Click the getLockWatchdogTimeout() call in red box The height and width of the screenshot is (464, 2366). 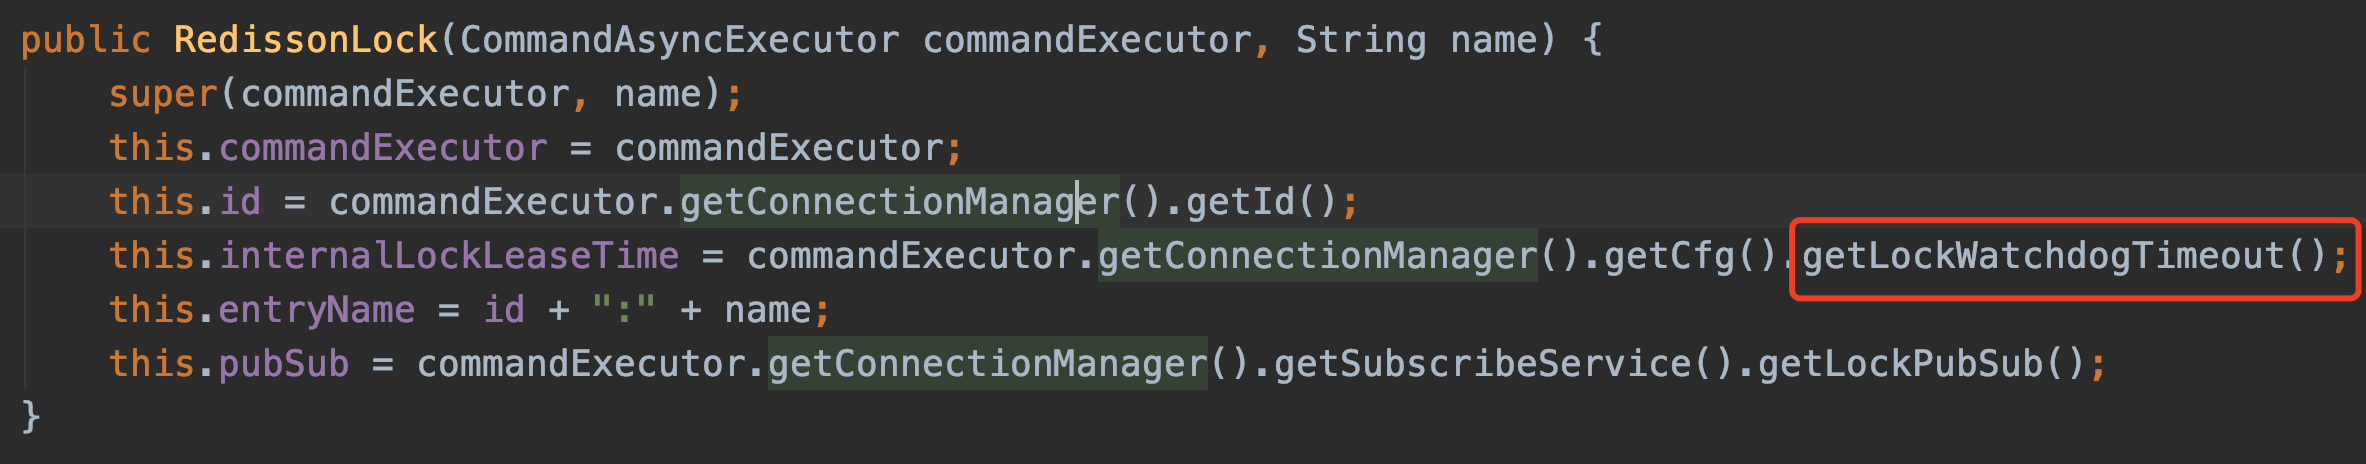pyautogui.click(x=2063, y=256)
